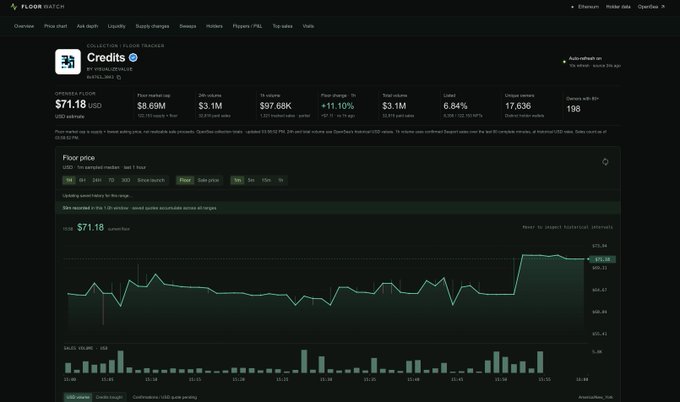Image resolution: width=680 pixels, height=402 pixels.
Task: Click the 17,636 Unique owners value
Action: [518, 106]
